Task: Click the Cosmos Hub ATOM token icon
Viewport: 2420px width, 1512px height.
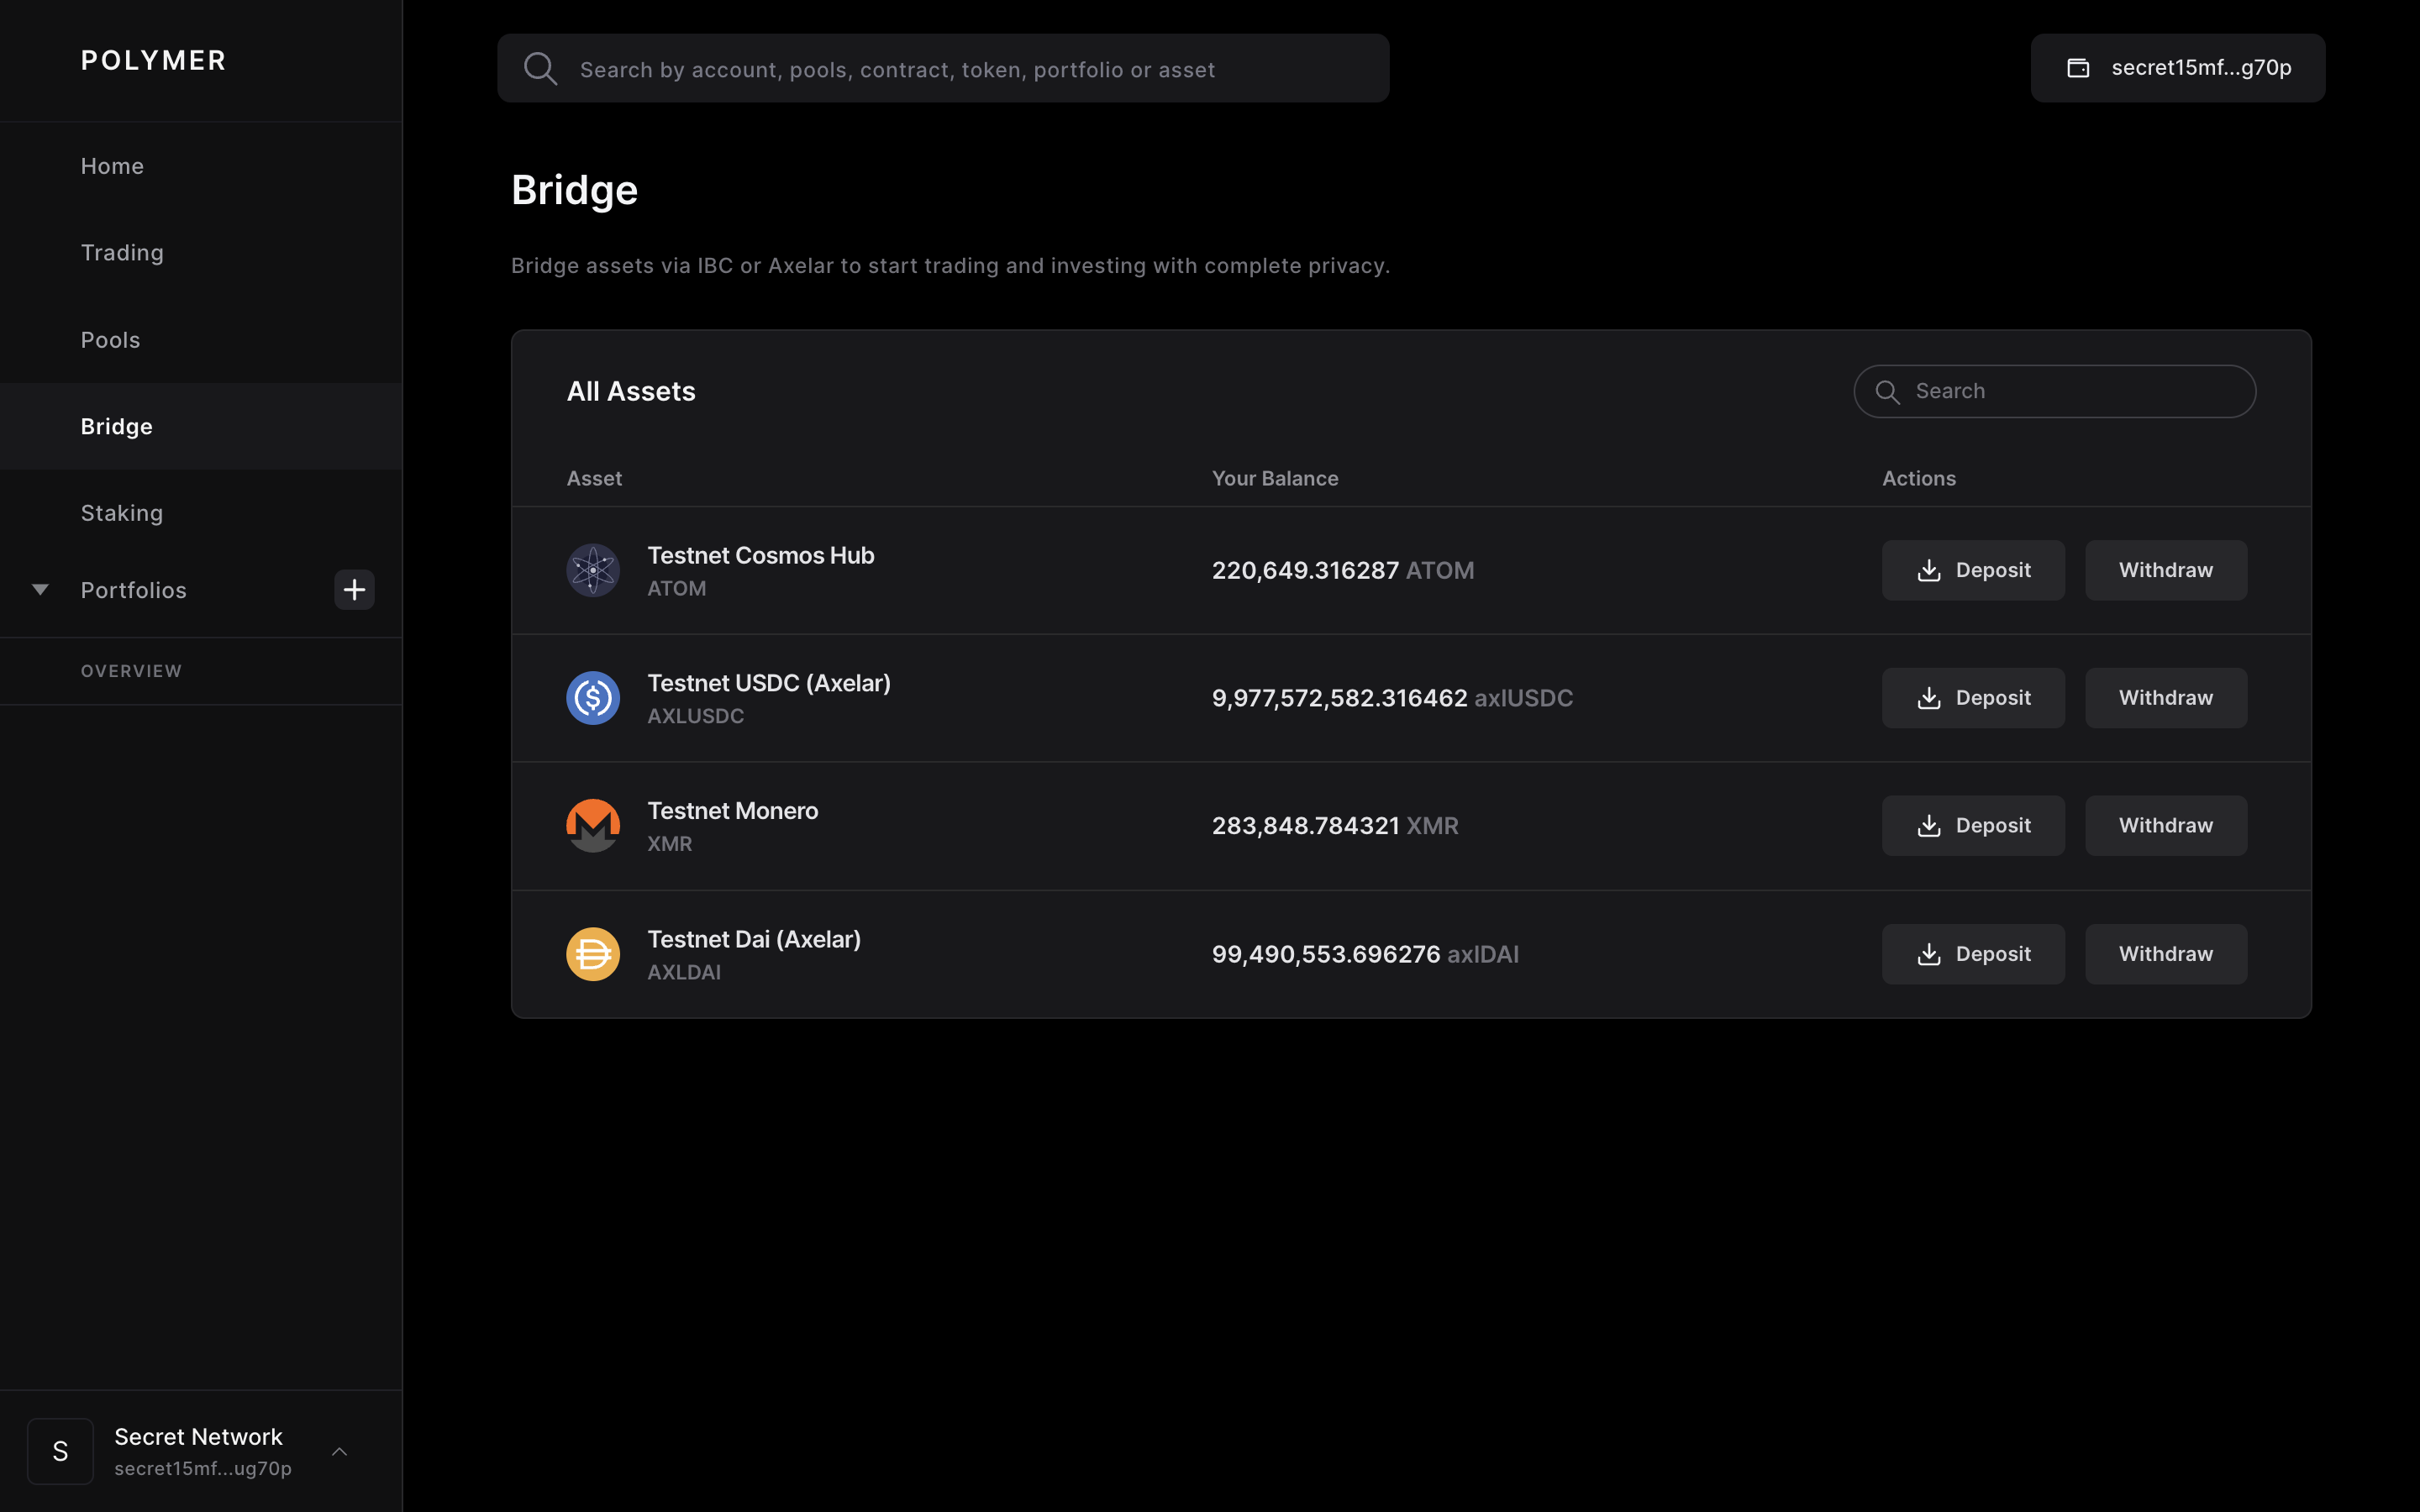Action: (593, 570)
